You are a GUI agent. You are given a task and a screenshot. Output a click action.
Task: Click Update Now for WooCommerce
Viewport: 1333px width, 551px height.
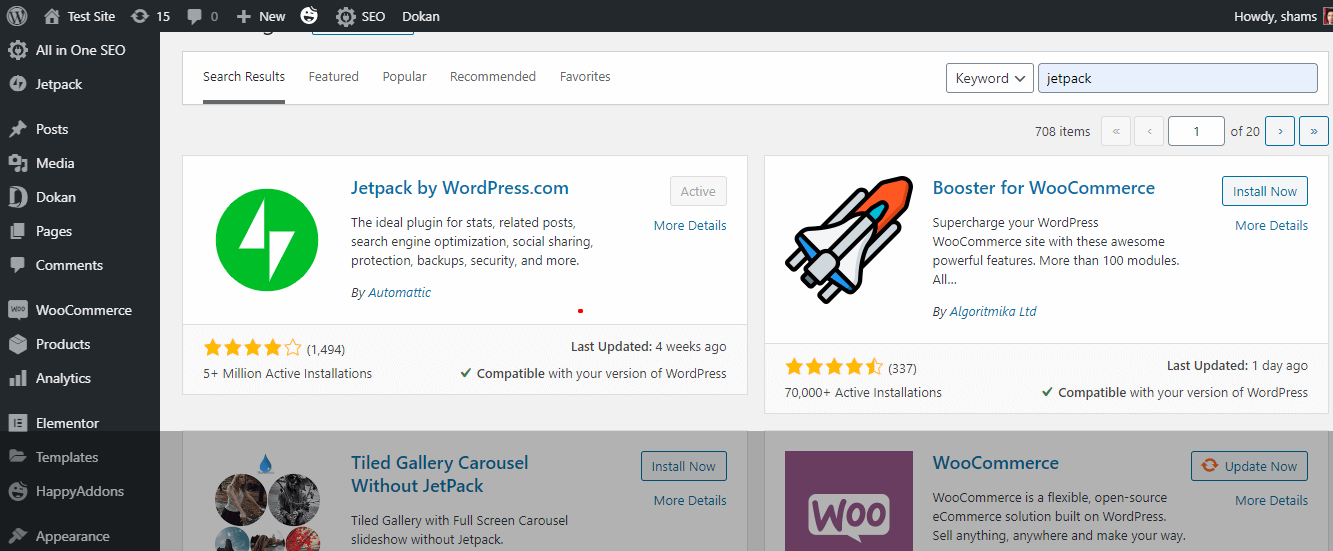click(1249, 466)
